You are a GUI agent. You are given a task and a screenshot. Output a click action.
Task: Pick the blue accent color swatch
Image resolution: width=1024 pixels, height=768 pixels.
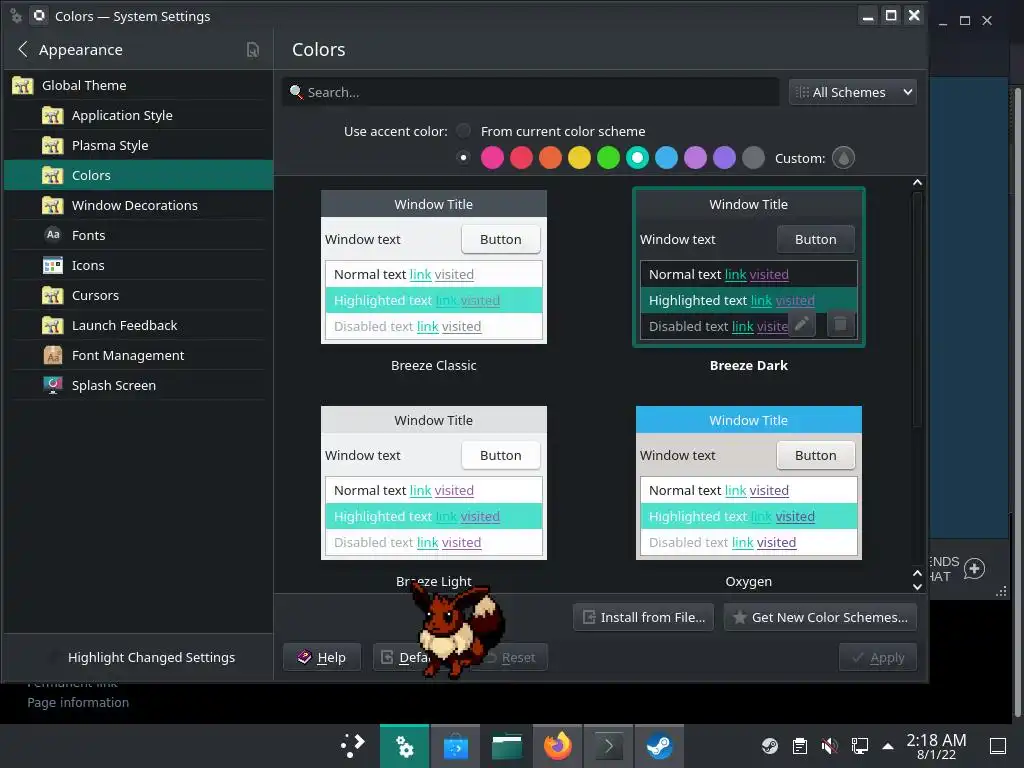tap(666, 157)
